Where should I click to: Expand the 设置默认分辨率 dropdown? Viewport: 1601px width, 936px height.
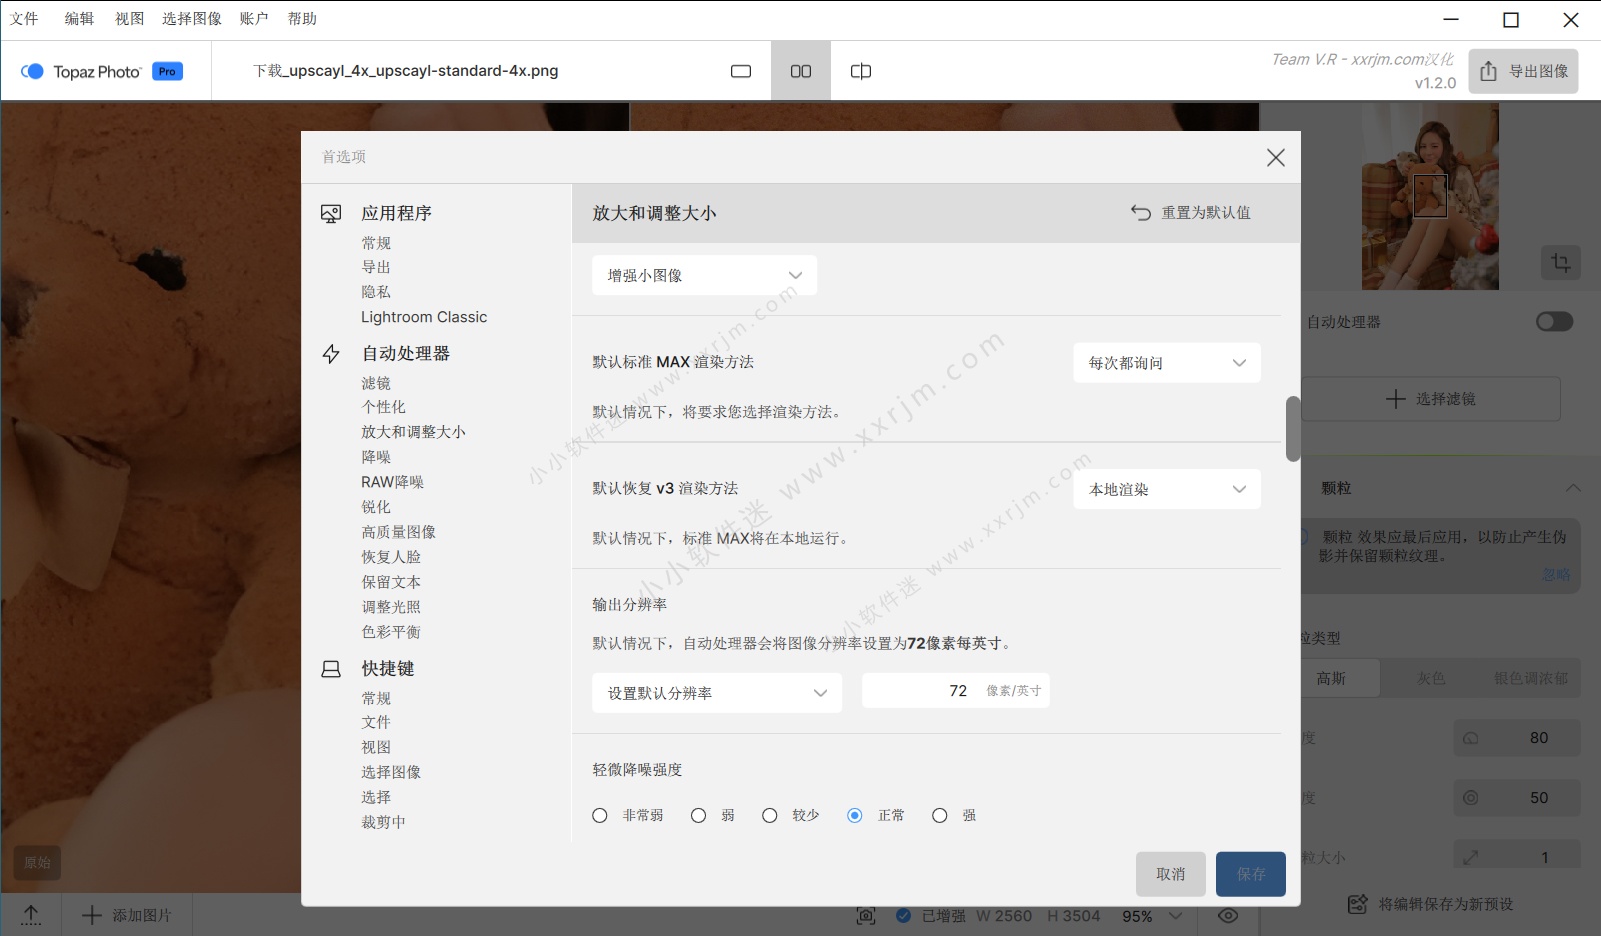point(716,693)
